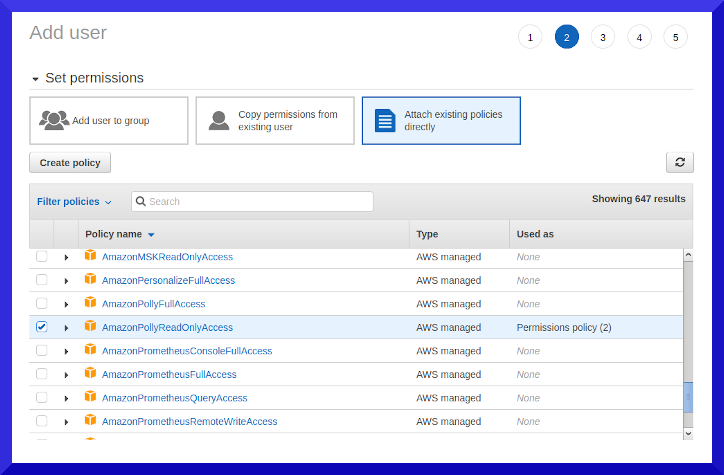Expand the AmazonPersonalizeFullAccess row details
The image size is (724, 475).
pyautogui.click(x=66, y=281)
